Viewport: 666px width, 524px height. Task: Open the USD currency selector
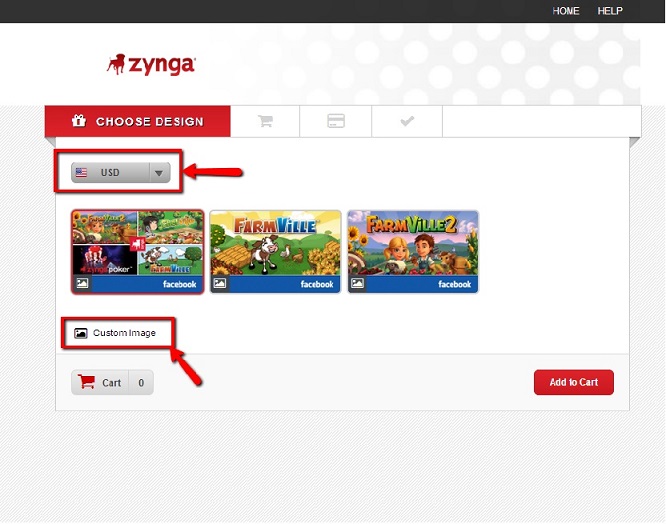[121, 173]
